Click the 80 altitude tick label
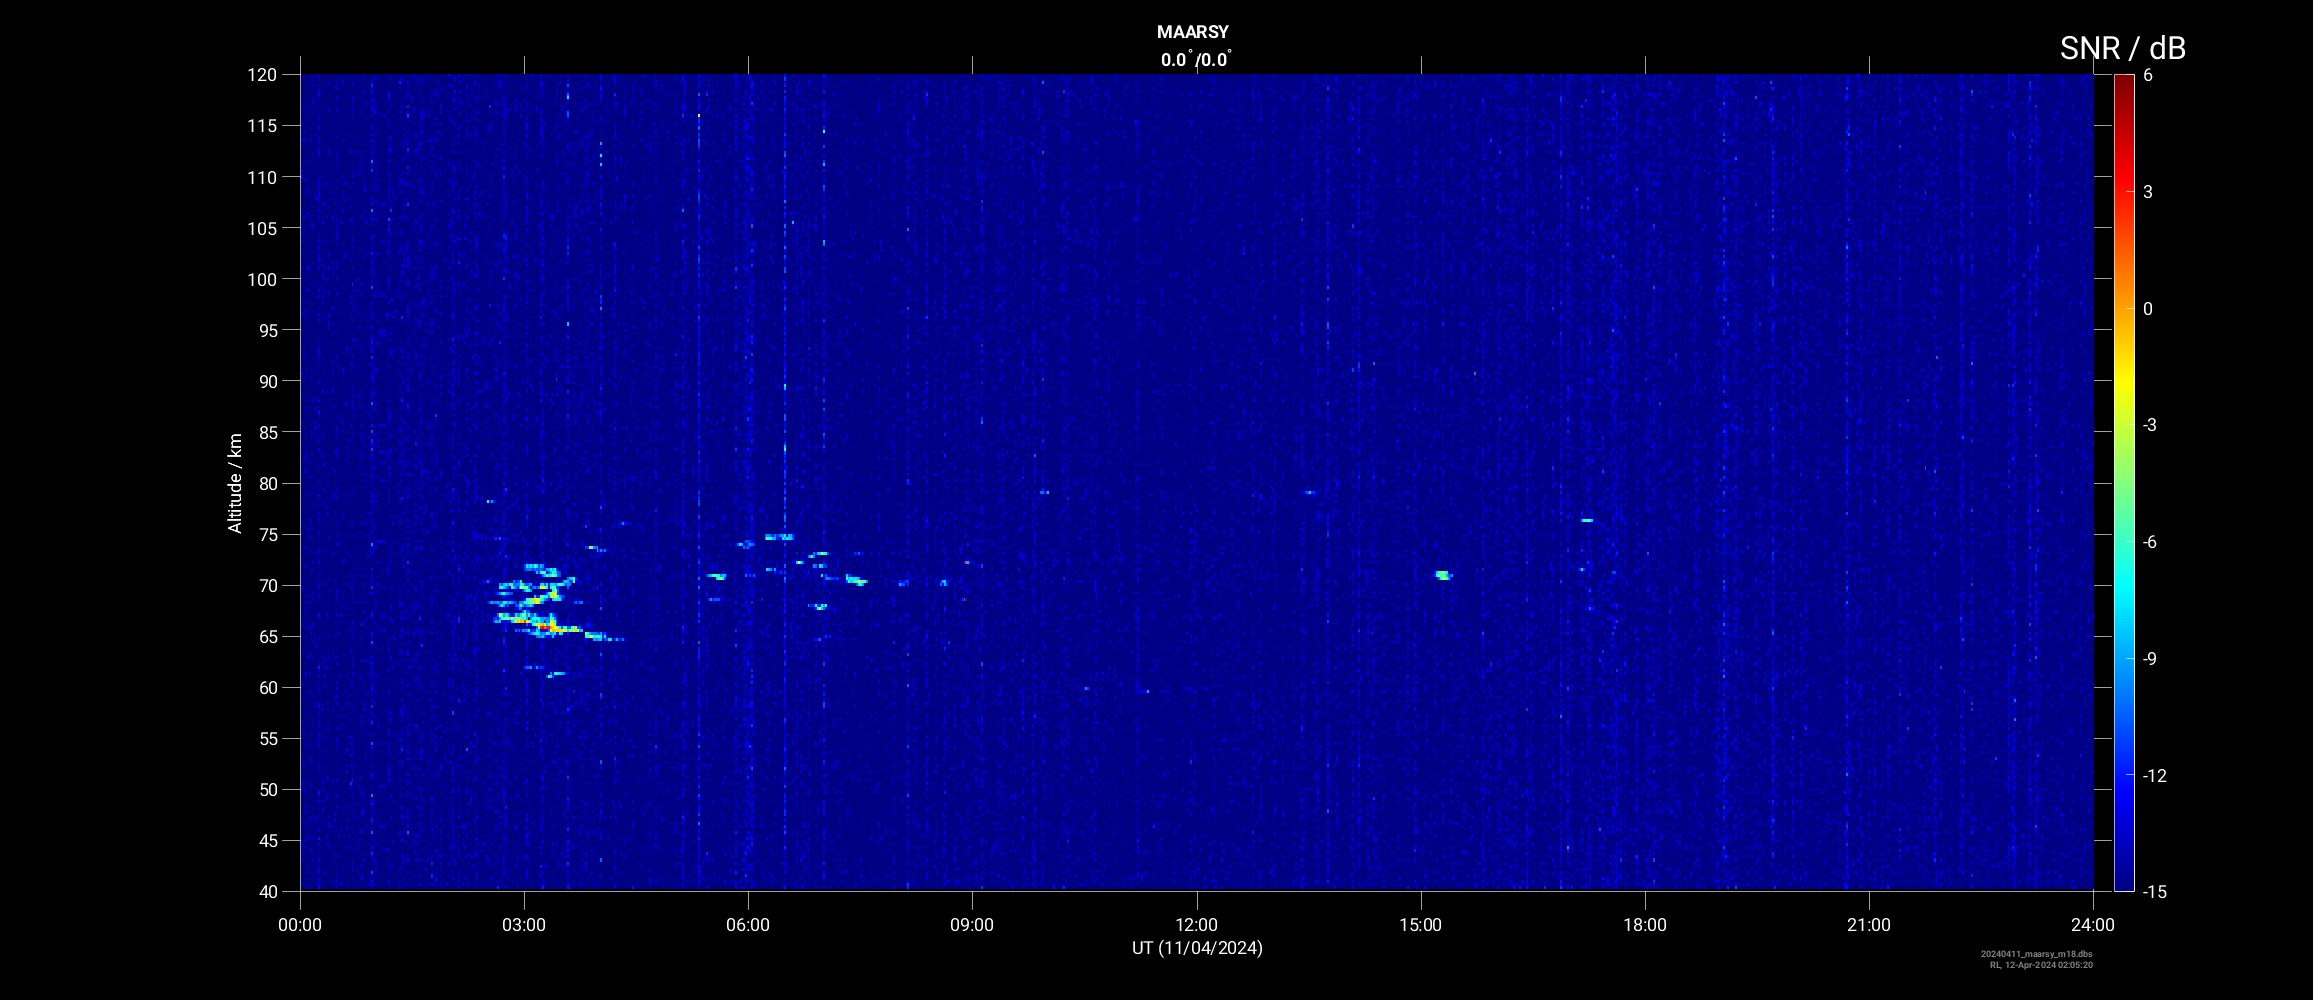 (266, 483)
